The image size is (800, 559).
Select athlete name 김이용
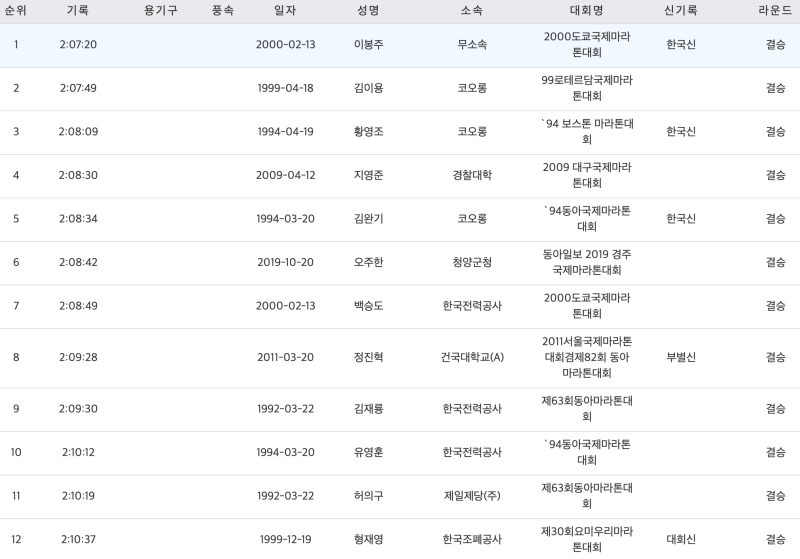pyautogui.click(x=368, y=88)
